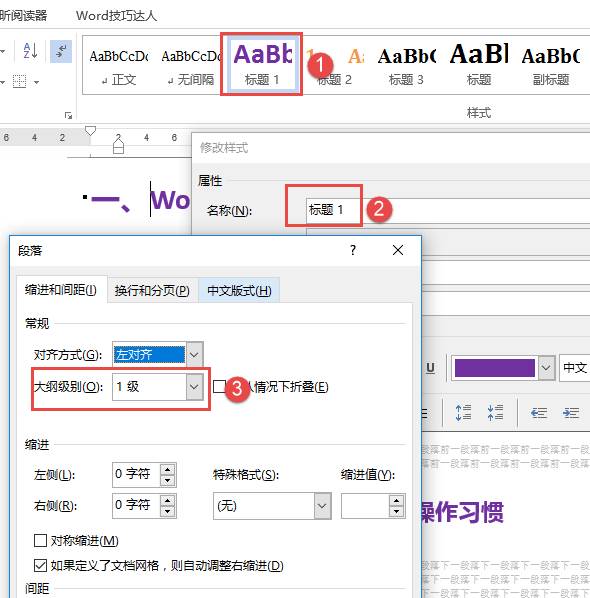
Task: Open the purple font color dropdown
Action: click(x=546, y=368)
